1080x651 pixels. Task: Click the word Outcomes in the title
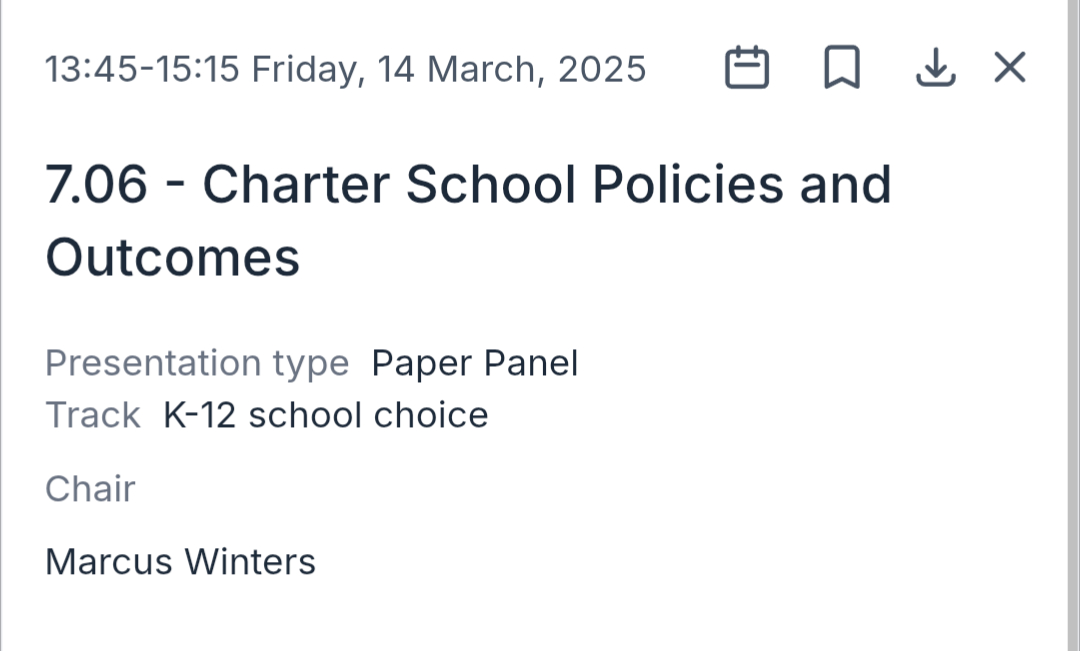(x=172, y=256)
